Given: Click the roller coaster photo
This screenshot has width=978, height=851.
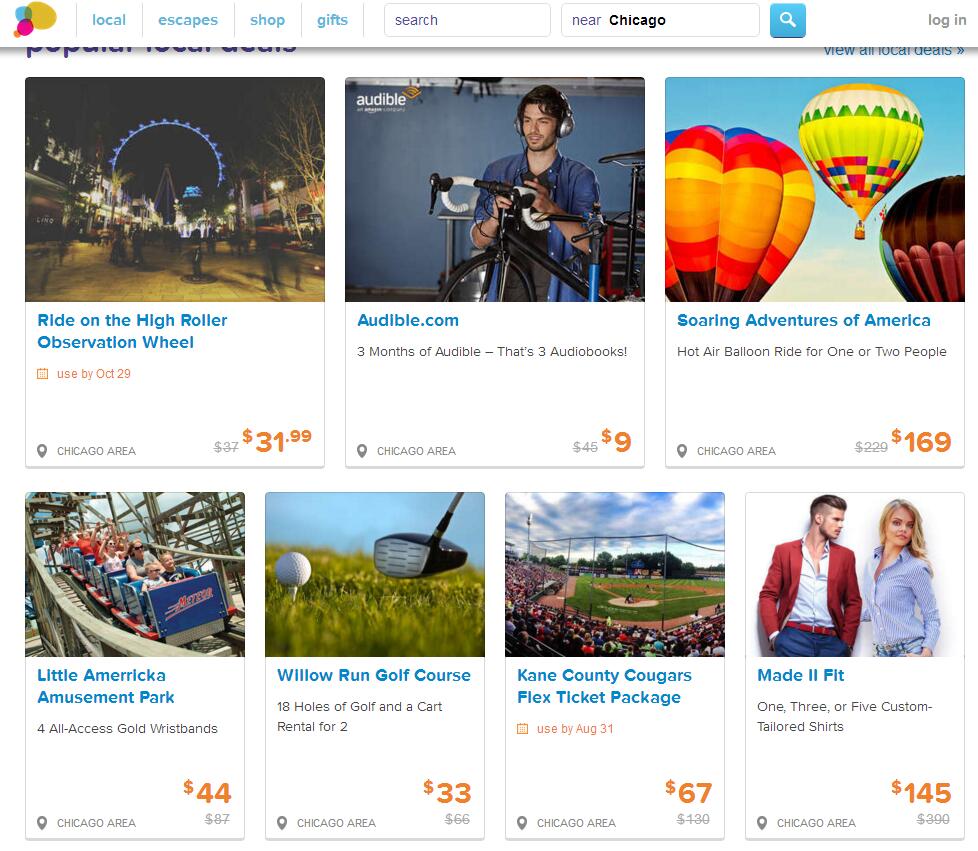Looking at the screenshot, I should [x=135, y=574].
